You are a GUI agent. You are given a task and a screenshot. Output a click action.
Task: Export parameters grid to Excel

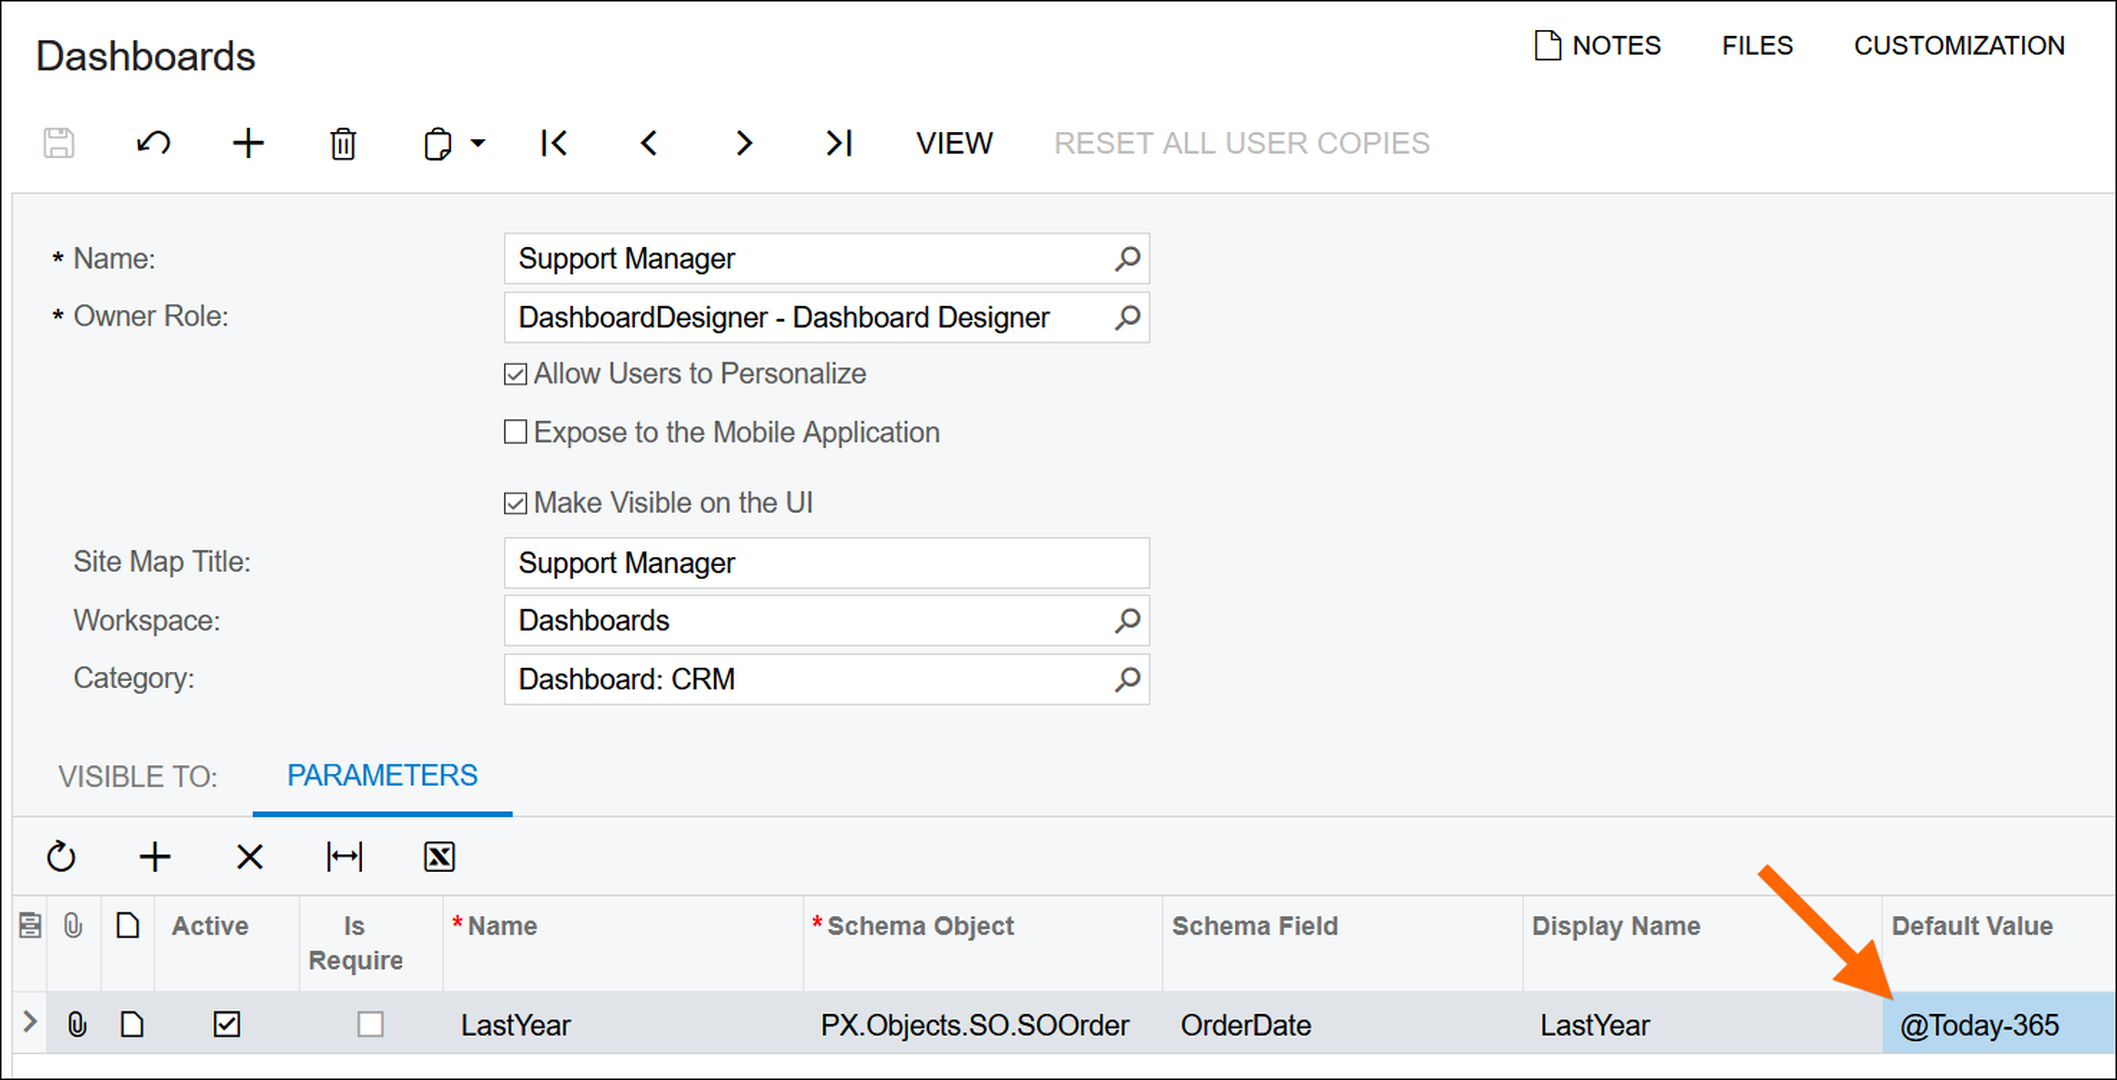439,857
